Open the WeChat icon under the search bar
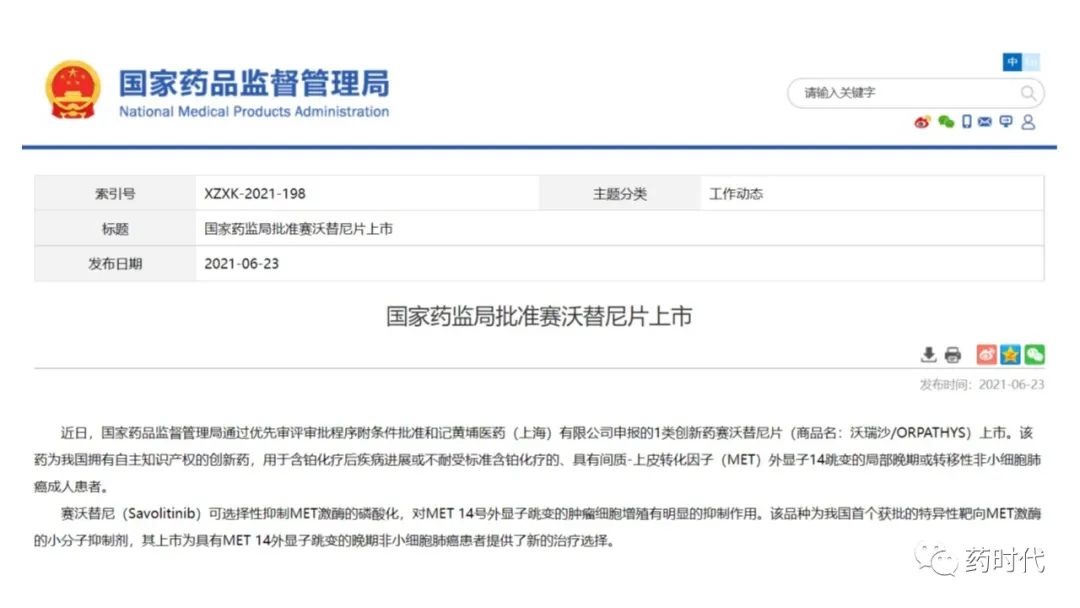Image resolution: width=1080 pixels, height=608 pixels. (945, 122)
